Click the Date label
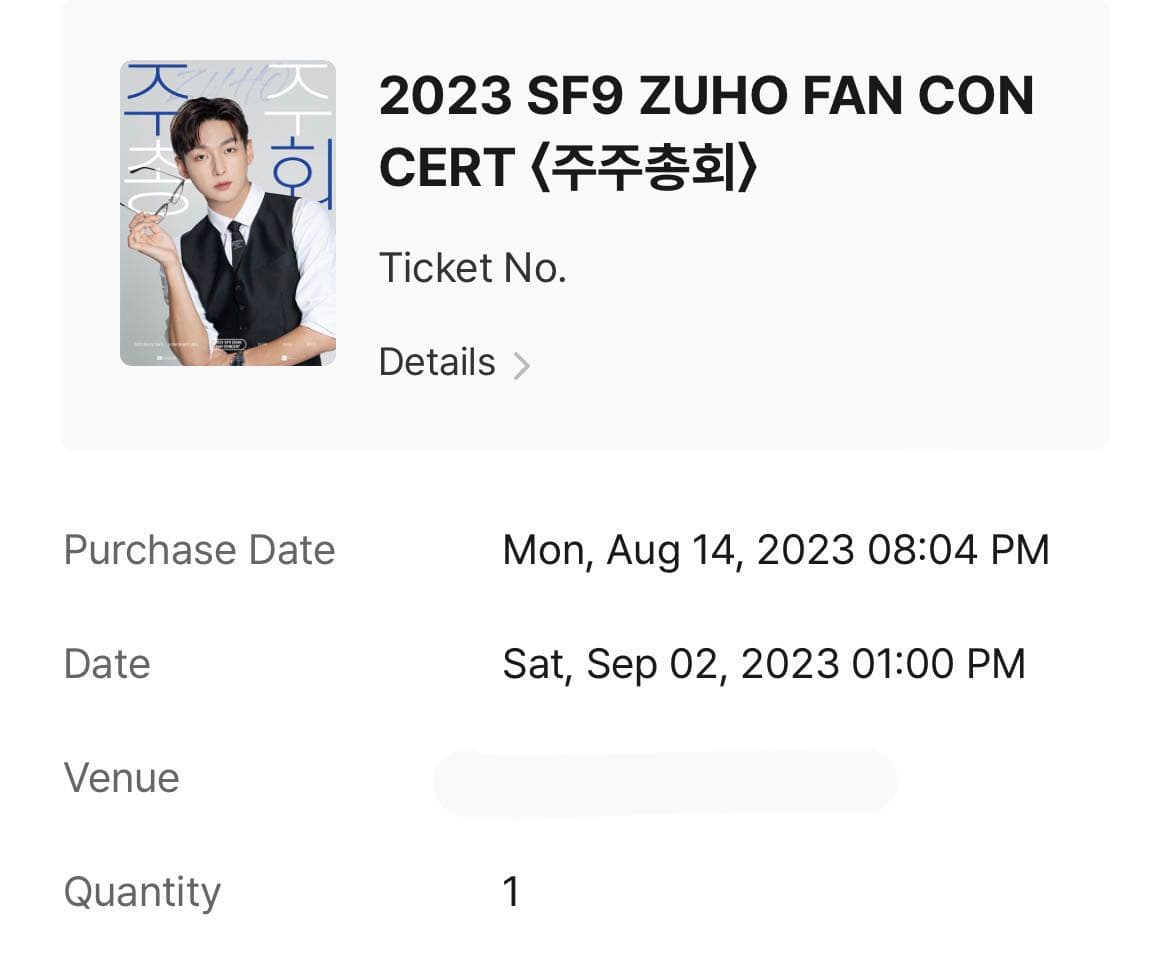 tap(106, 663)
